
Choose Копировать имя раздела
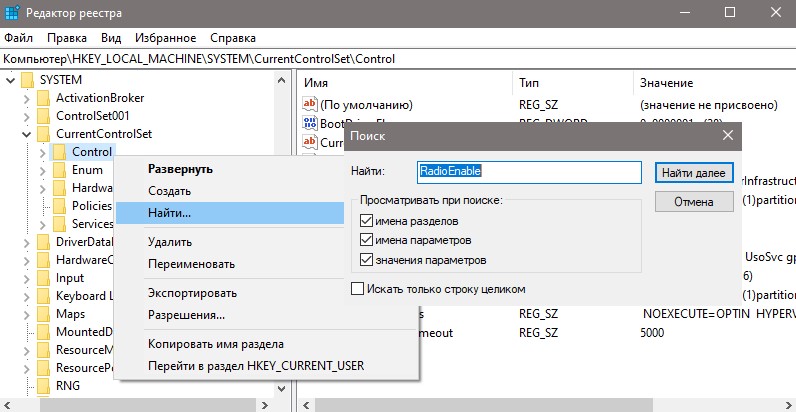pyautogui.click(x=267, y=344)
